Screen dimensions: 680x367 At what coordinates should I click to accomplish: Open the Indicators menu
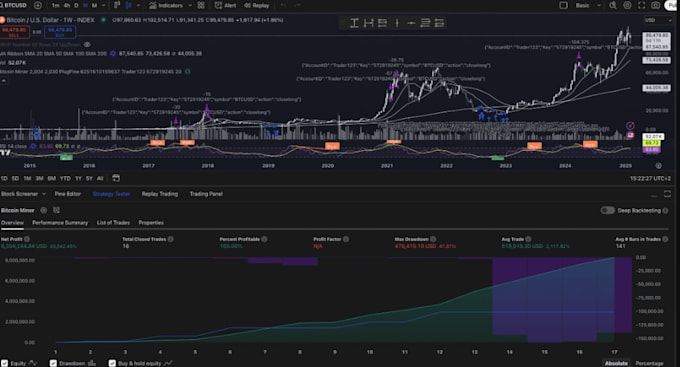[x=166, y=5]
